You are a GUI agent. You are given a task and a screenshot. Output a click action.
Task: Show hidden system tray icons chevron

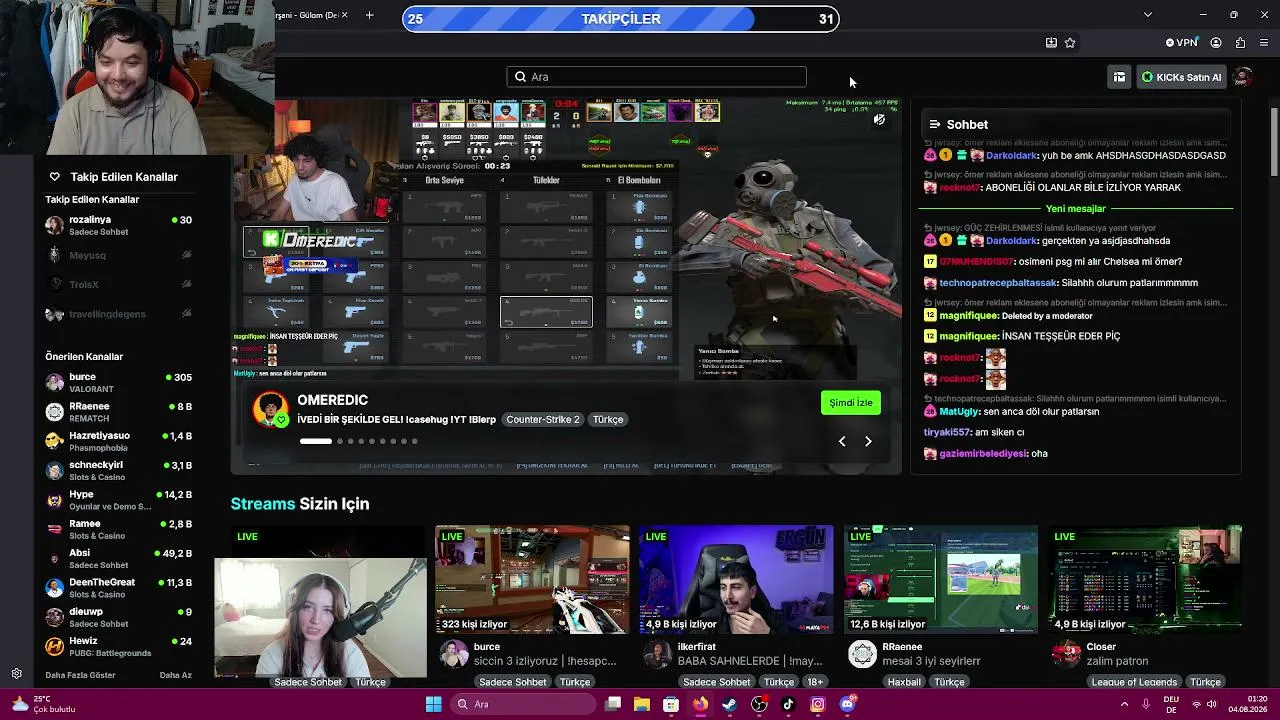tap(1124, 704)
